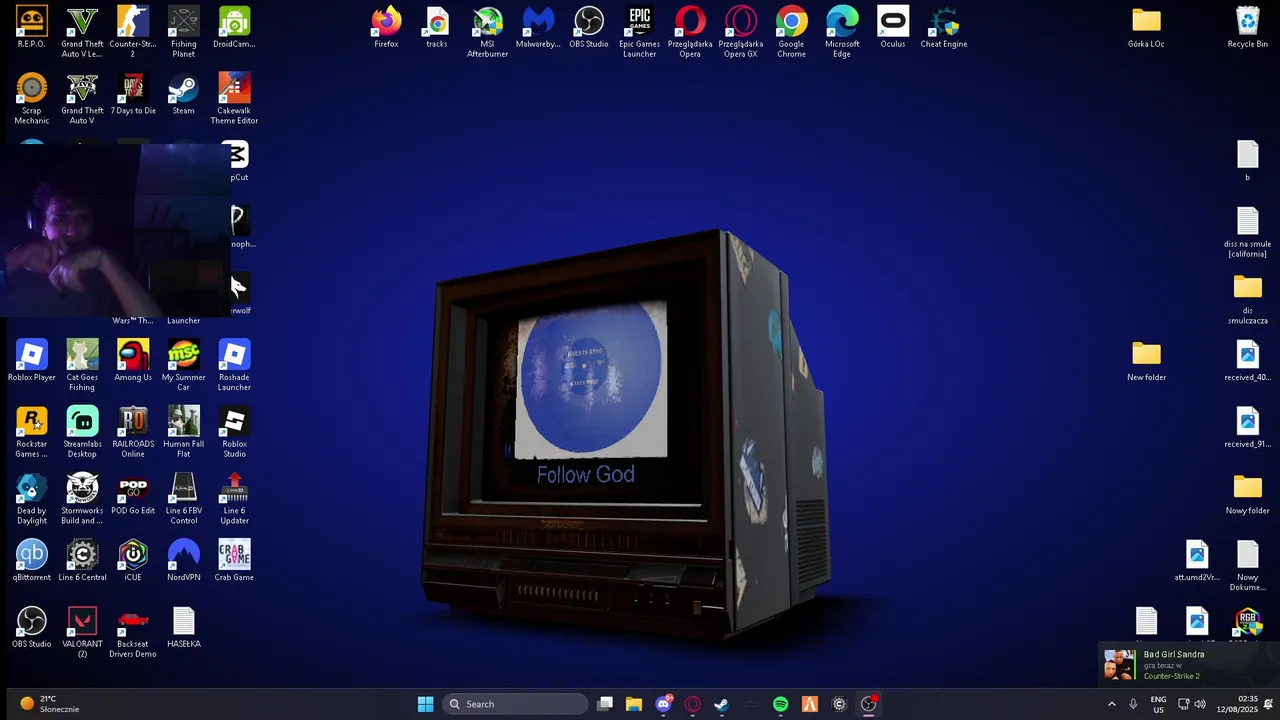
Task: Open the Oculus desktop shortcut
Action: click(893, 27)
